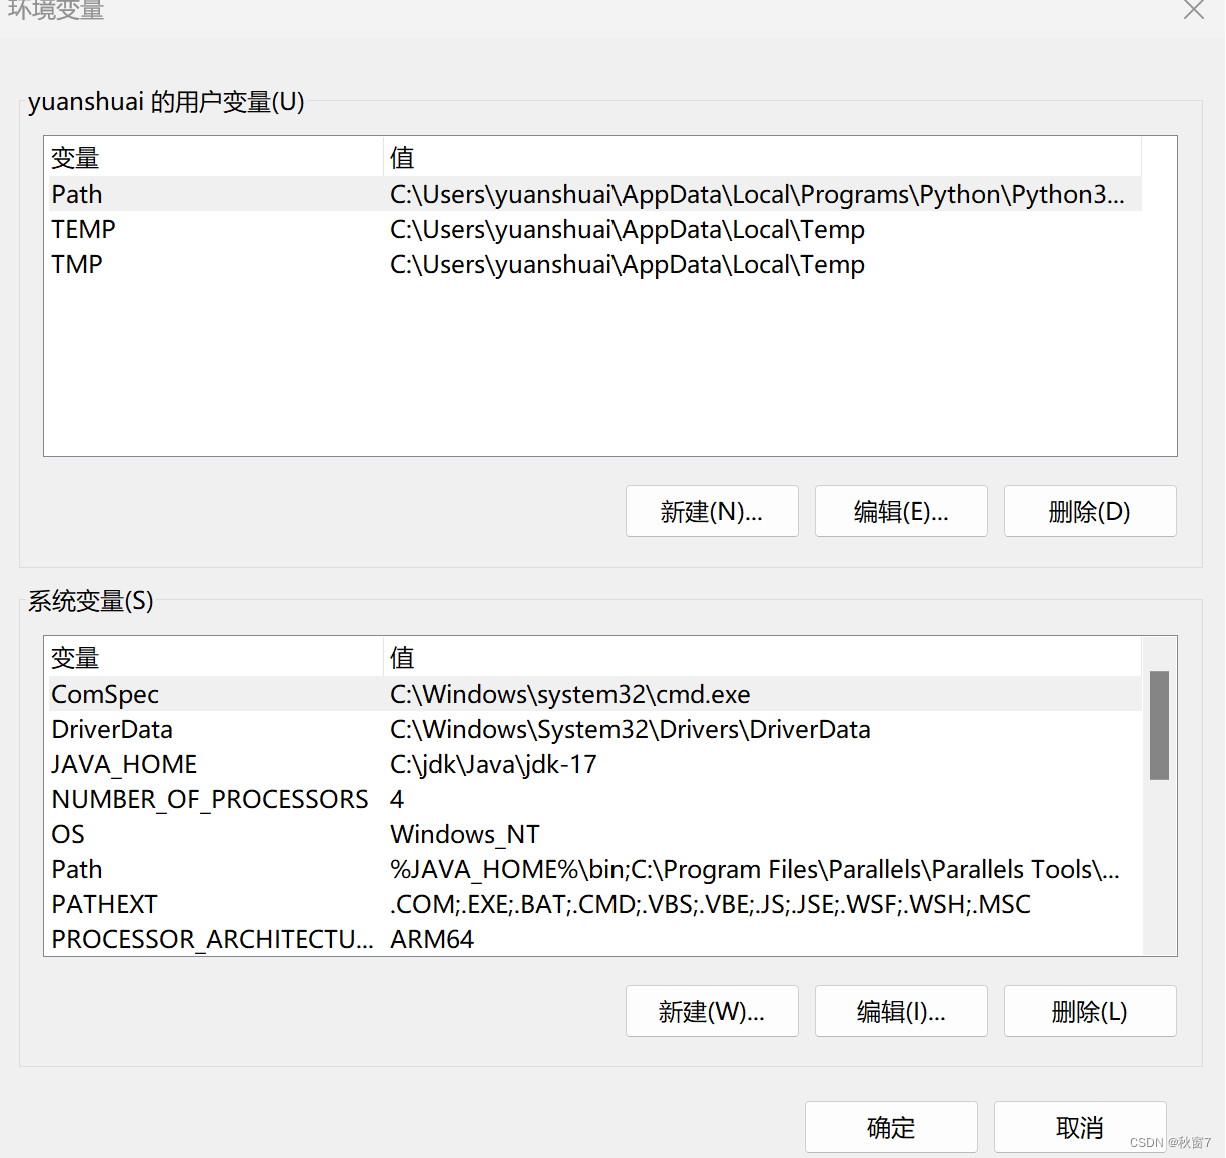Select the system Path variable row
The image size is (1226, 1158).
(595, 869)
